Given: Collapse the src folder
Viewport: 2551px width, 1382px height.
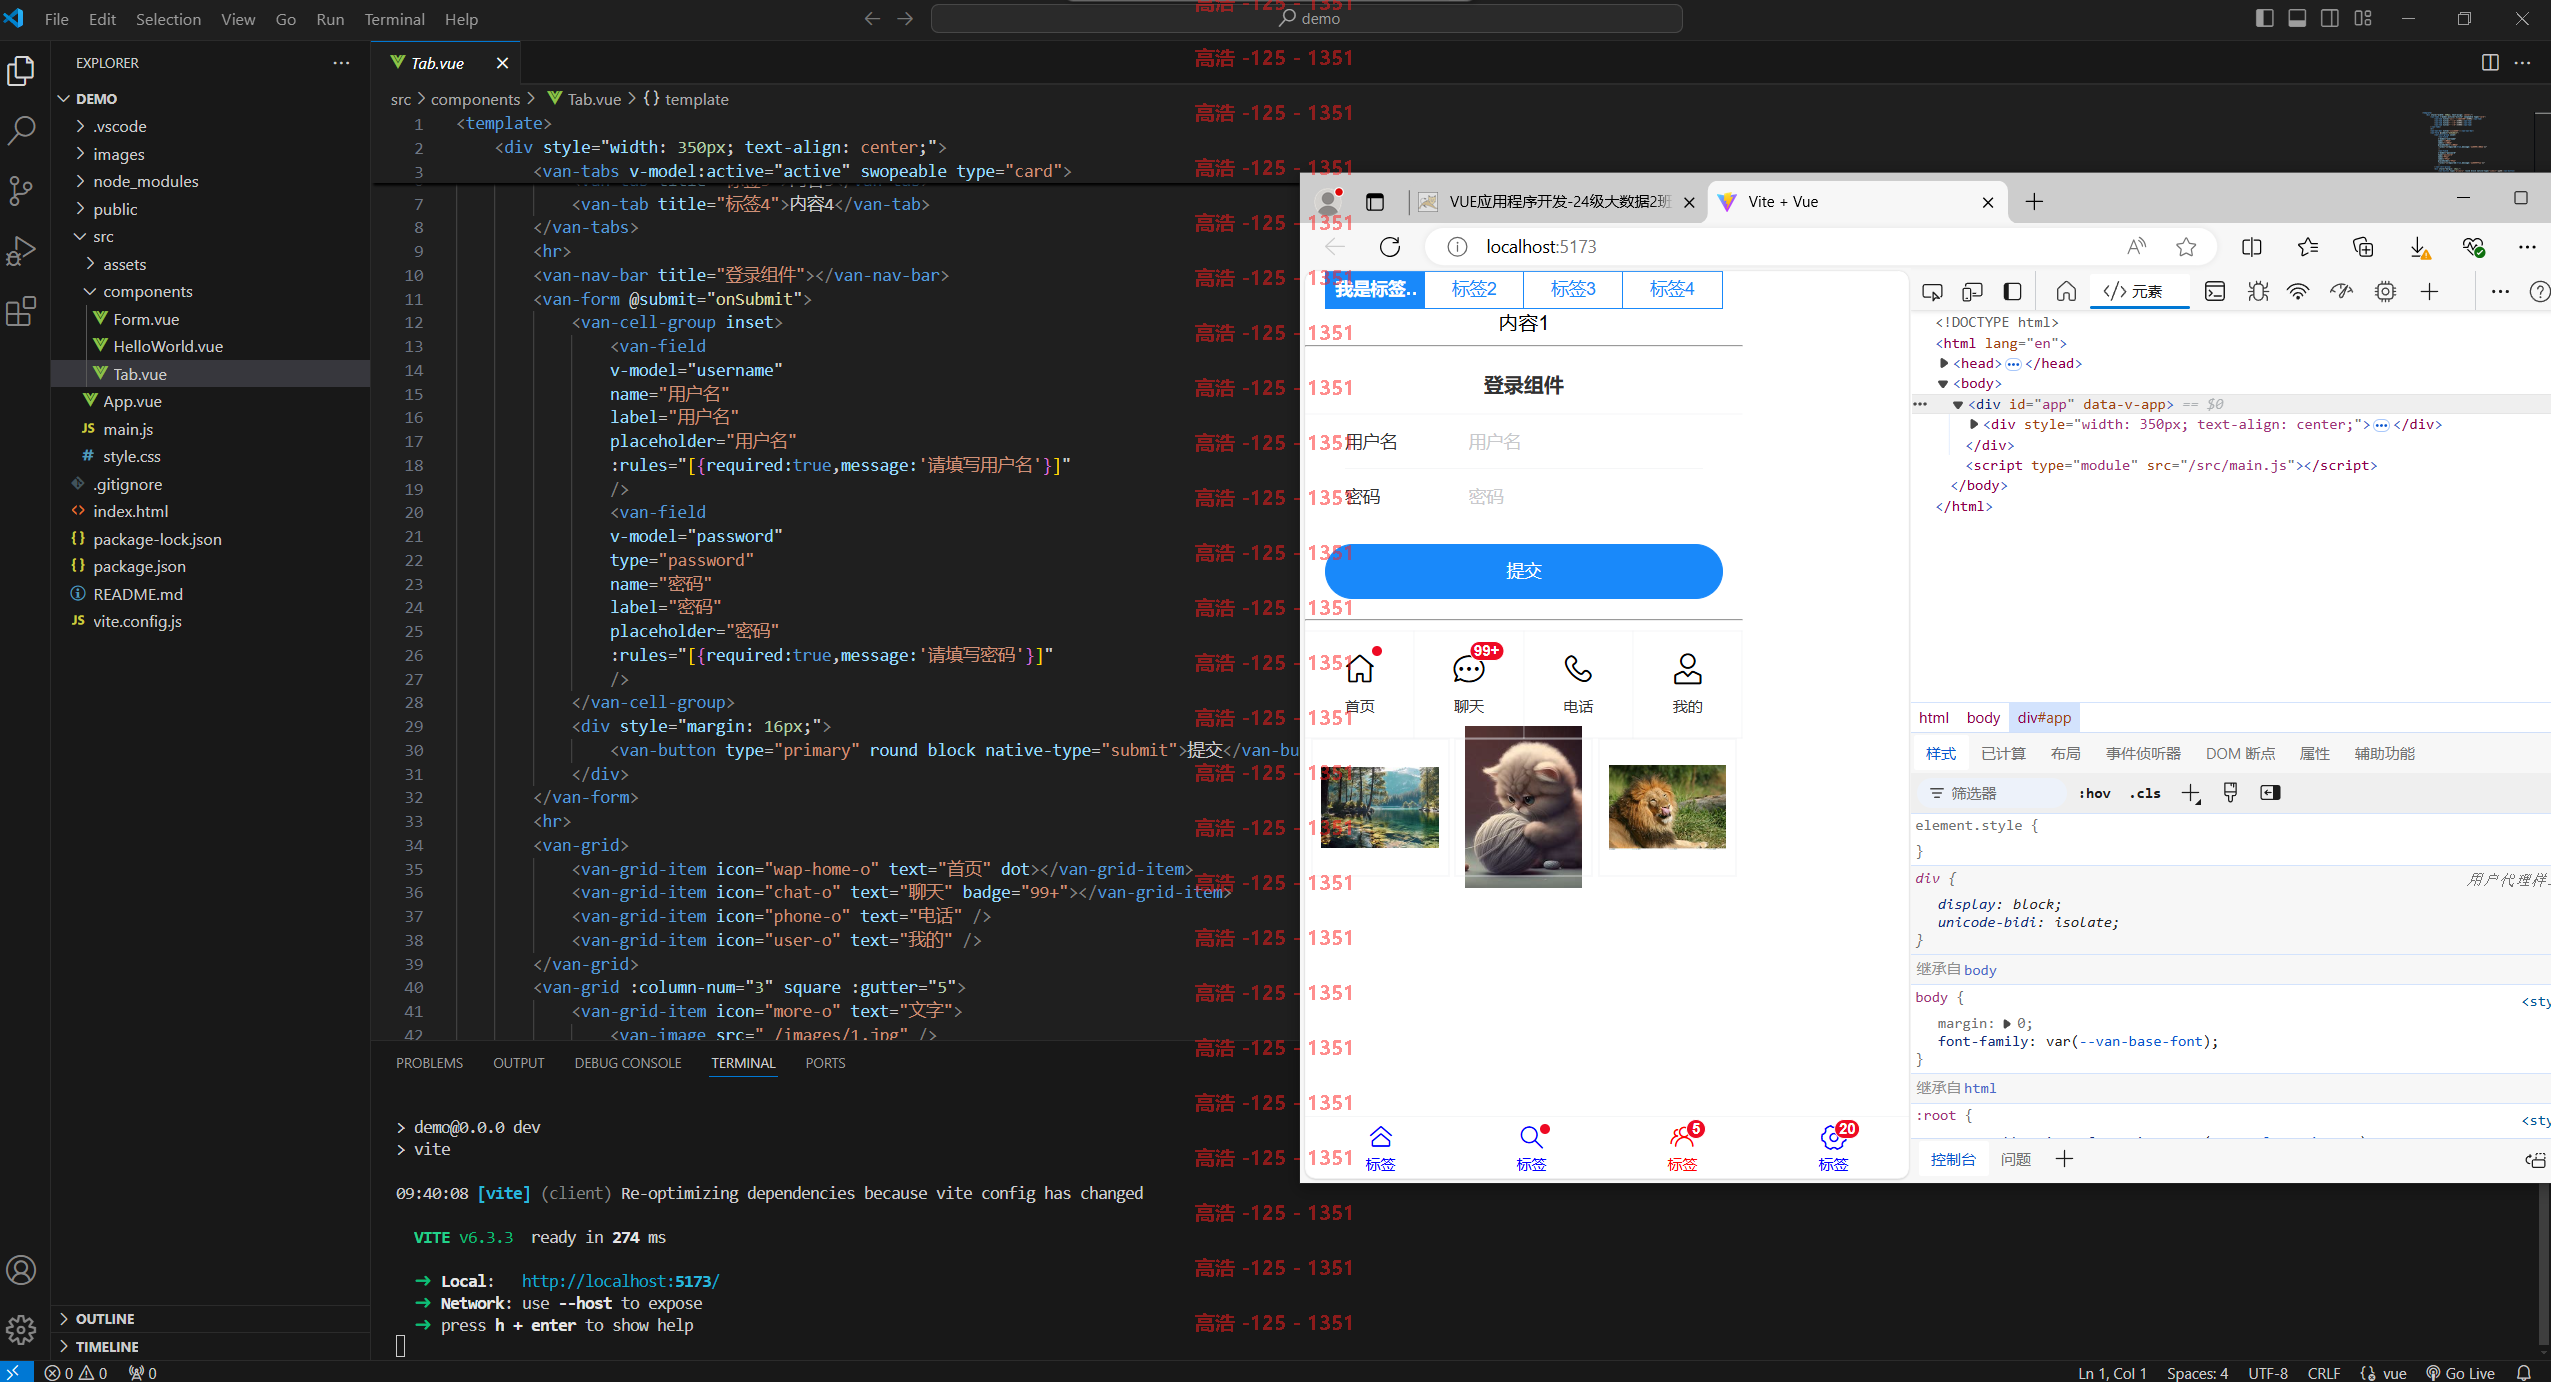Looking at the screenshot, I should click(x=103, y=236).
